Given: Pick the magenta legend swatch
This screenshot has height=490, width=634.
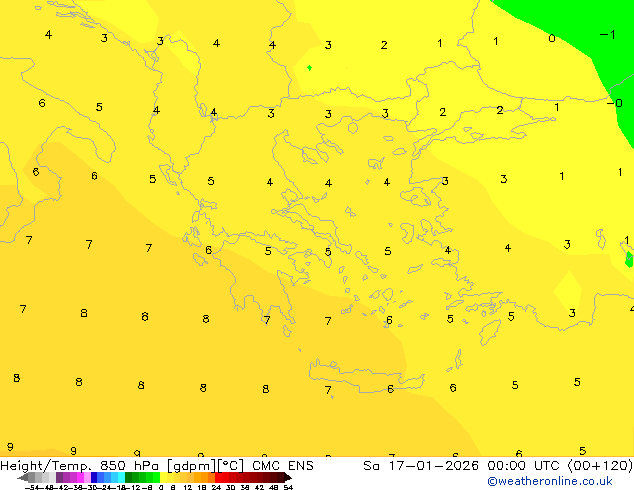Looking at the screenshot, I should pos(80,477).
